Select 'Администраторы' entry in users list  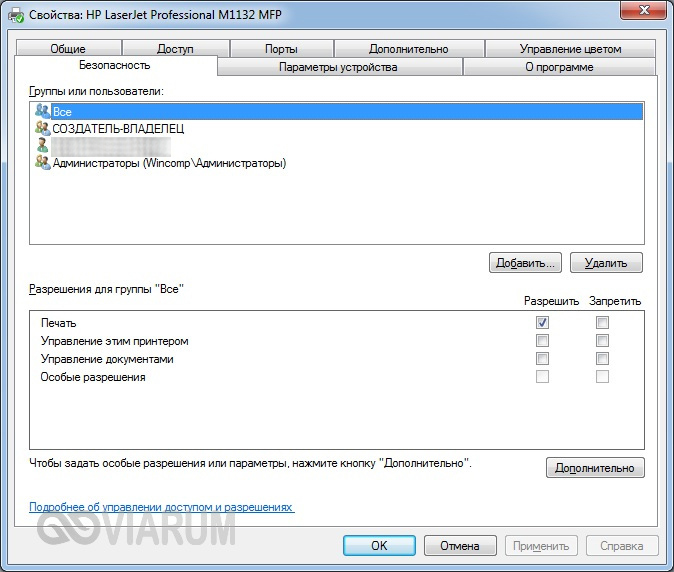pyautogui.click(x=169, y=163)
